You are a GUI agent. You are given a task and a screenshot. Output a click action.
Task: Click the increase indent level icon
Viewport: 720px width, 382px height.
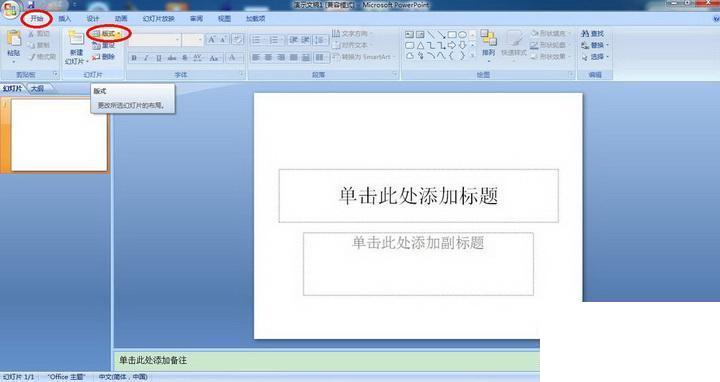point(305,40)
